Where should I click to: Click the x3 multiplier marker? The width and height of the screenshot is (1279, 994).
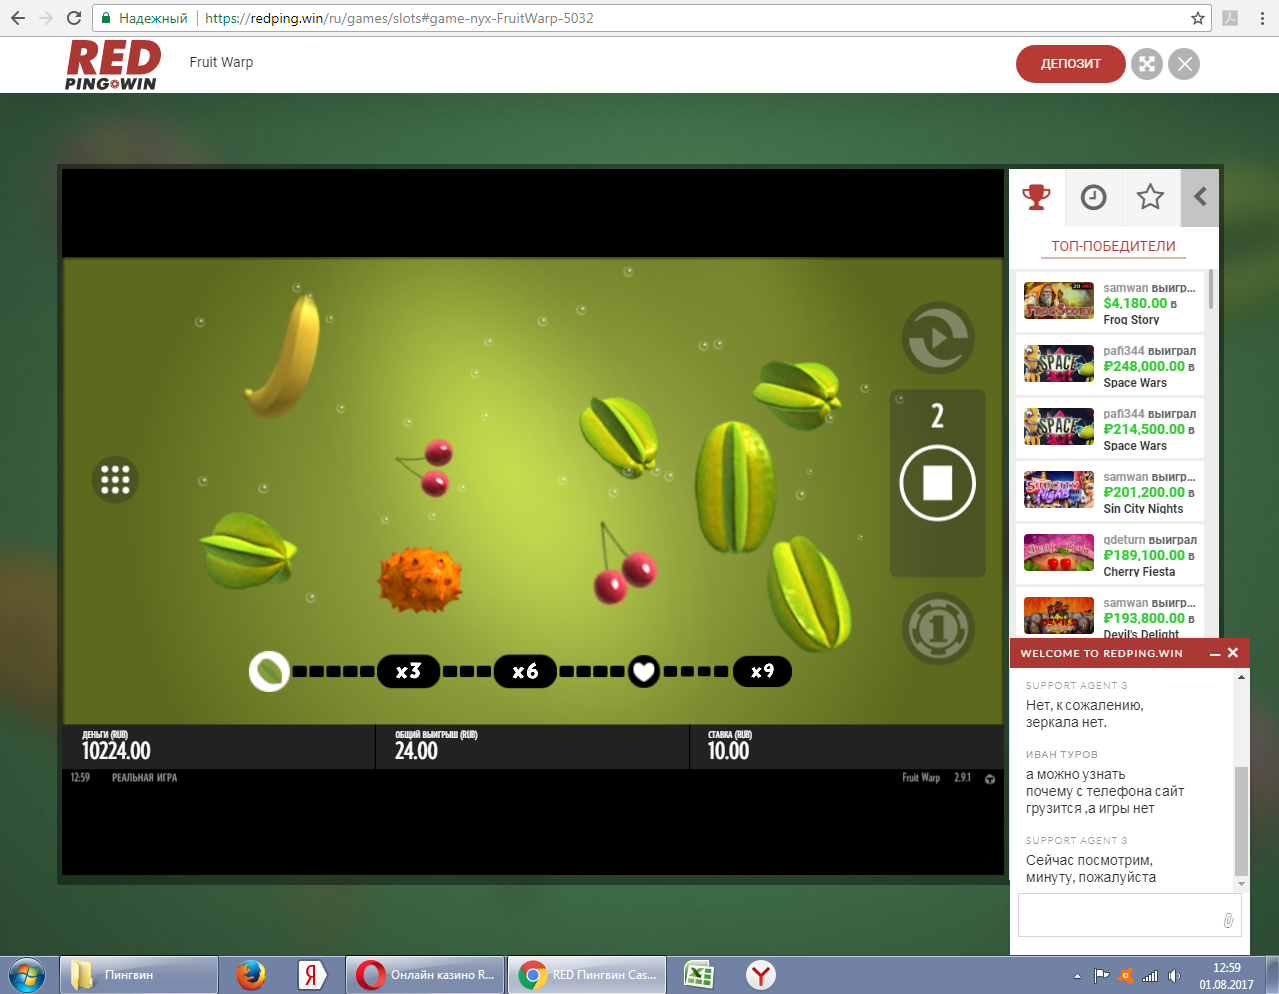(408, 671)
